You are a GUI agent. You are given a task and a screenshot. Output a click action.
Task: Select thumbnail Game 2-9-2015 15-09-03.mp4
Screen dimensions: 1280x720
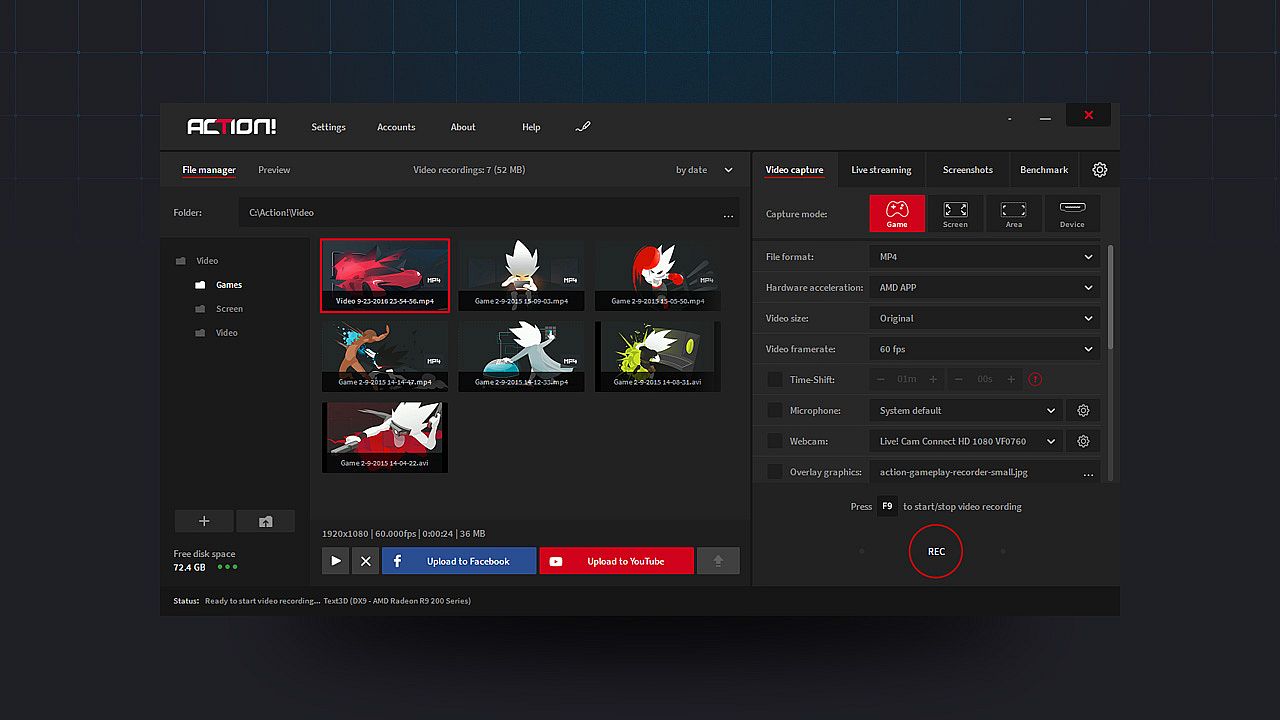[x=521, y=275]
